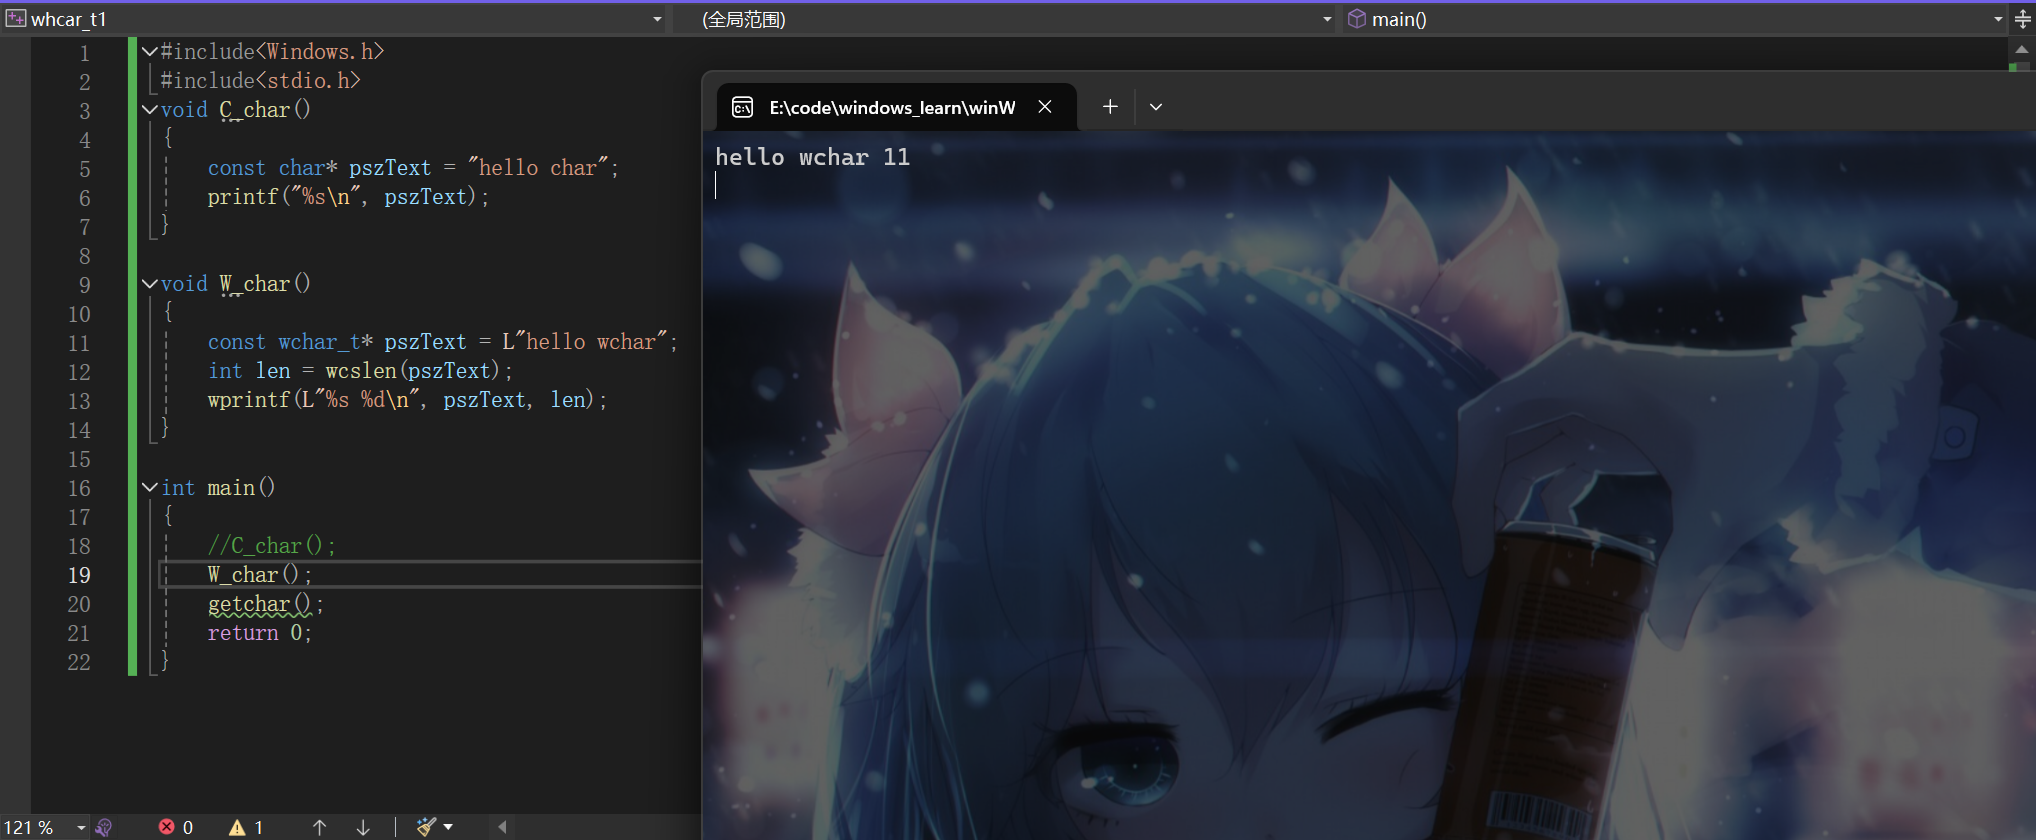Collapse the W_char function block
The image size is (2036, 840).
(x=150, y=284)
